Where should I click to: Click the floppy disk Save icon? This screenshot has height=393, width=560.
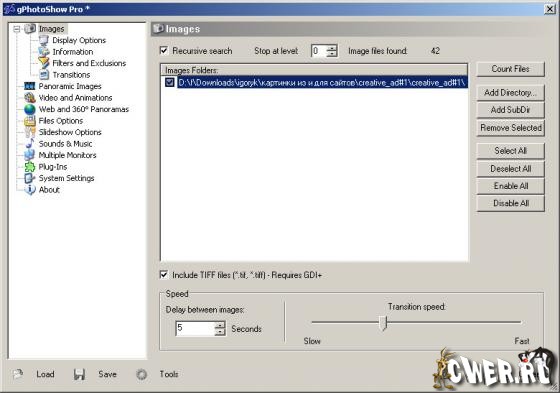[x=79, y=374]
